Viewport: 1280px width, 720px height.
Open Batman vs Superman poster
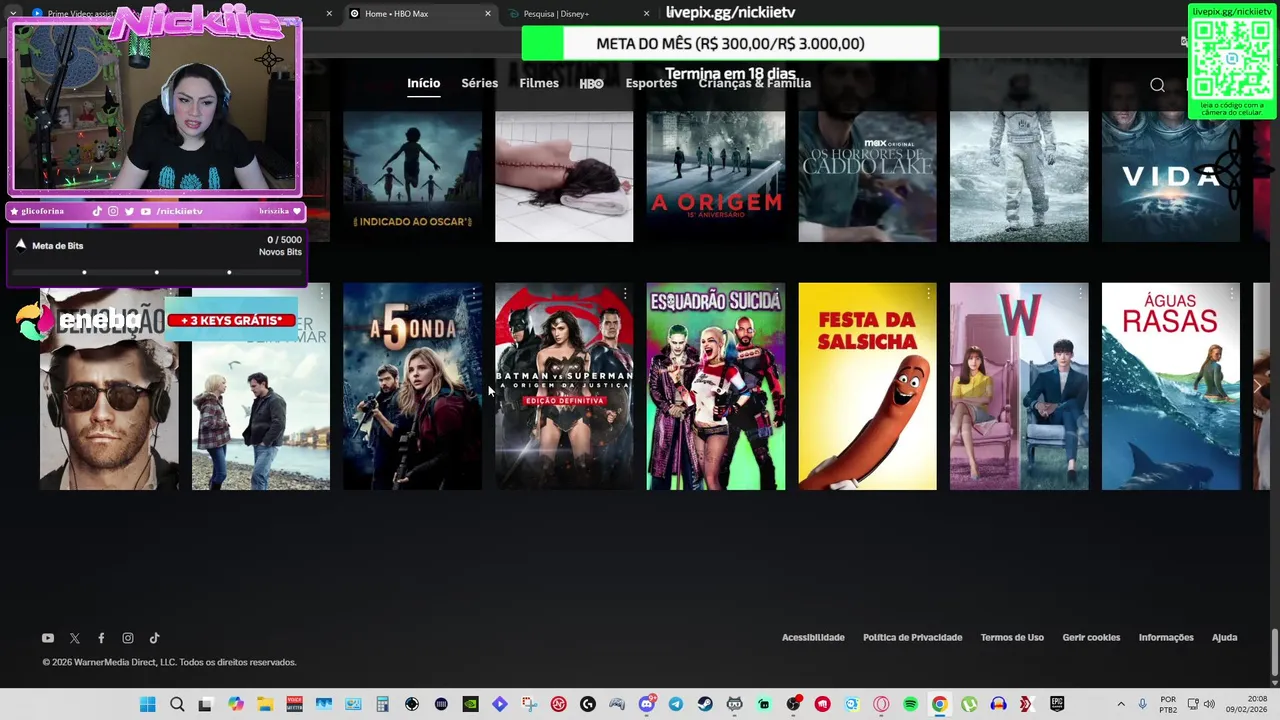point(564,386)
